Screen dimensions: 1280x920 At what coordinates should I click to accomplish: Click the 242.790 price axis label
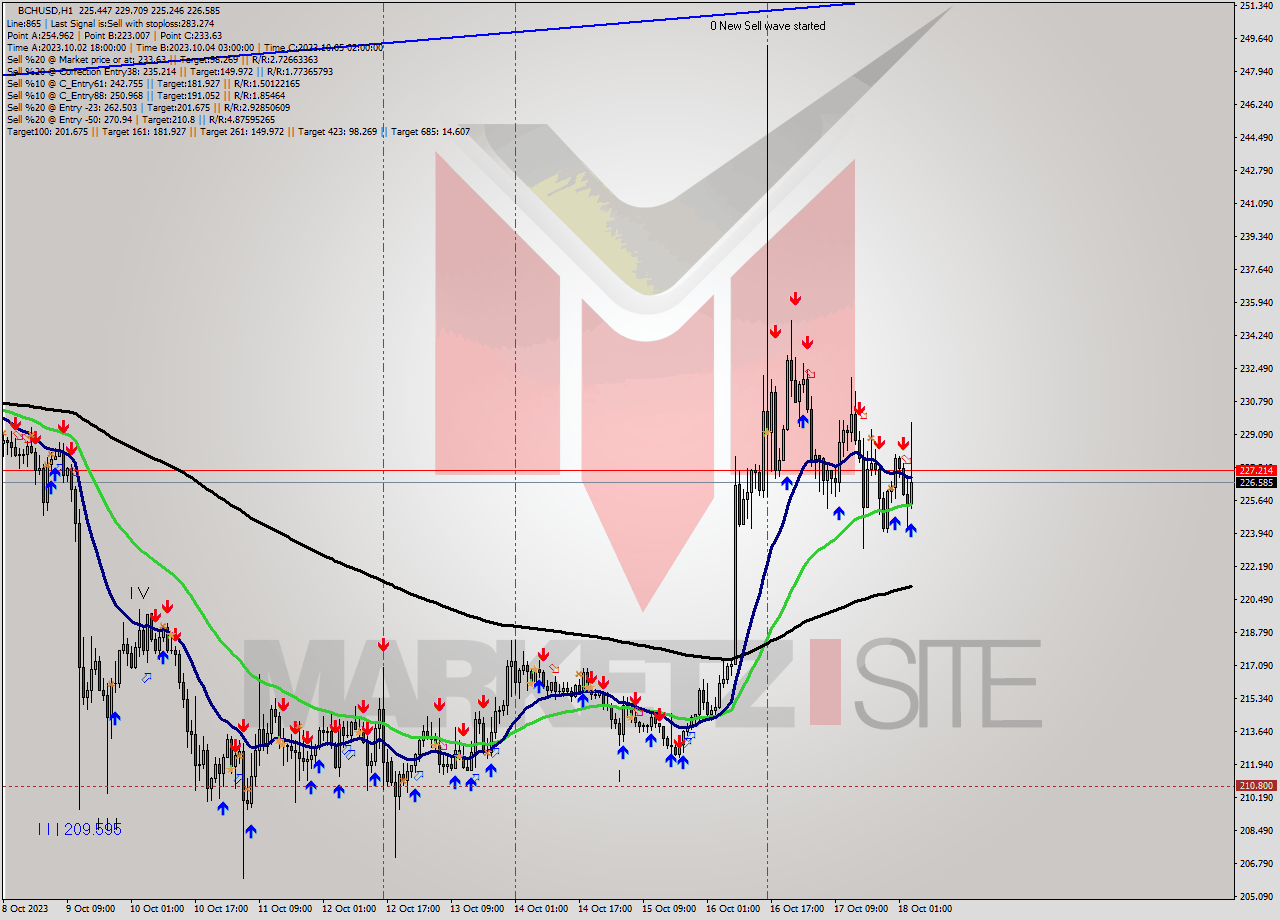(1255, 171)
